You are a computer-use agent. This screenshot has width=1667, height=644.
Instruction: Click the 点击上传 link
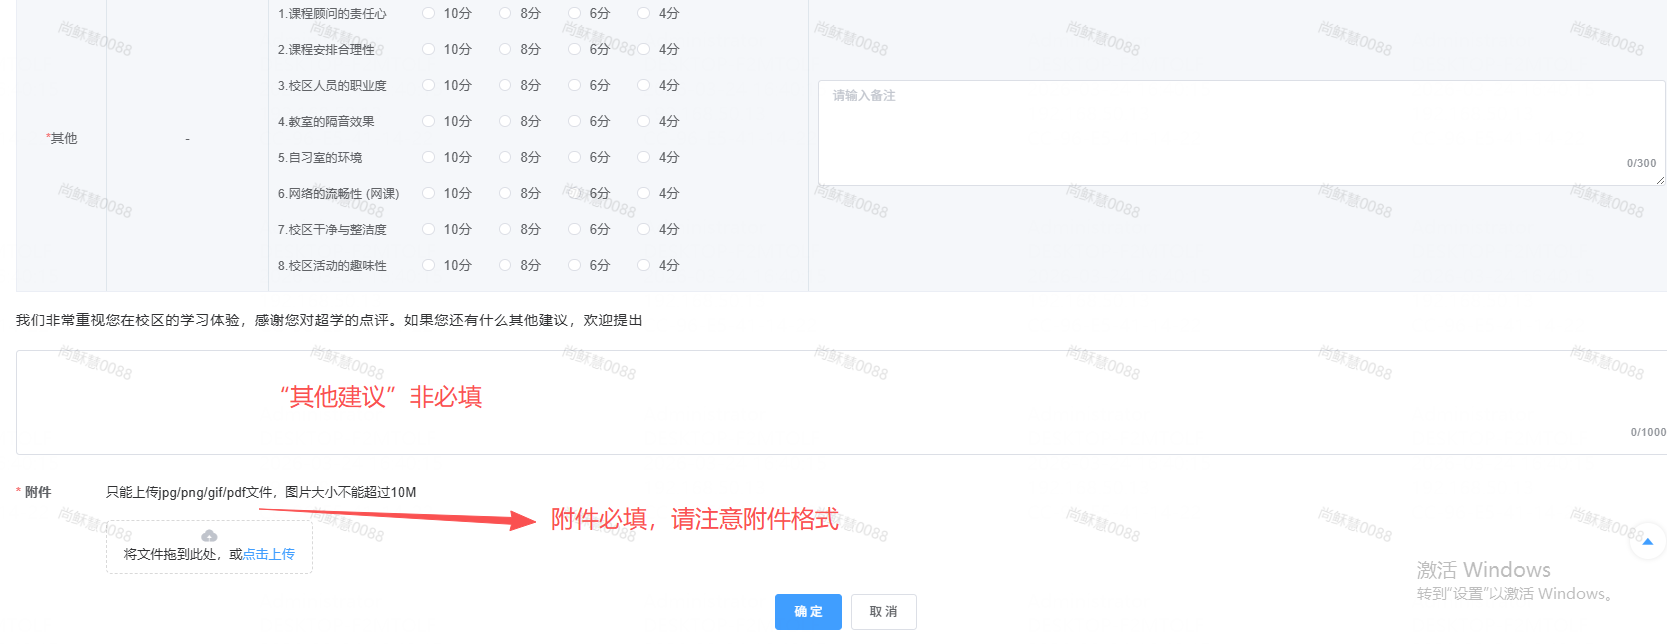click(269, 554)
